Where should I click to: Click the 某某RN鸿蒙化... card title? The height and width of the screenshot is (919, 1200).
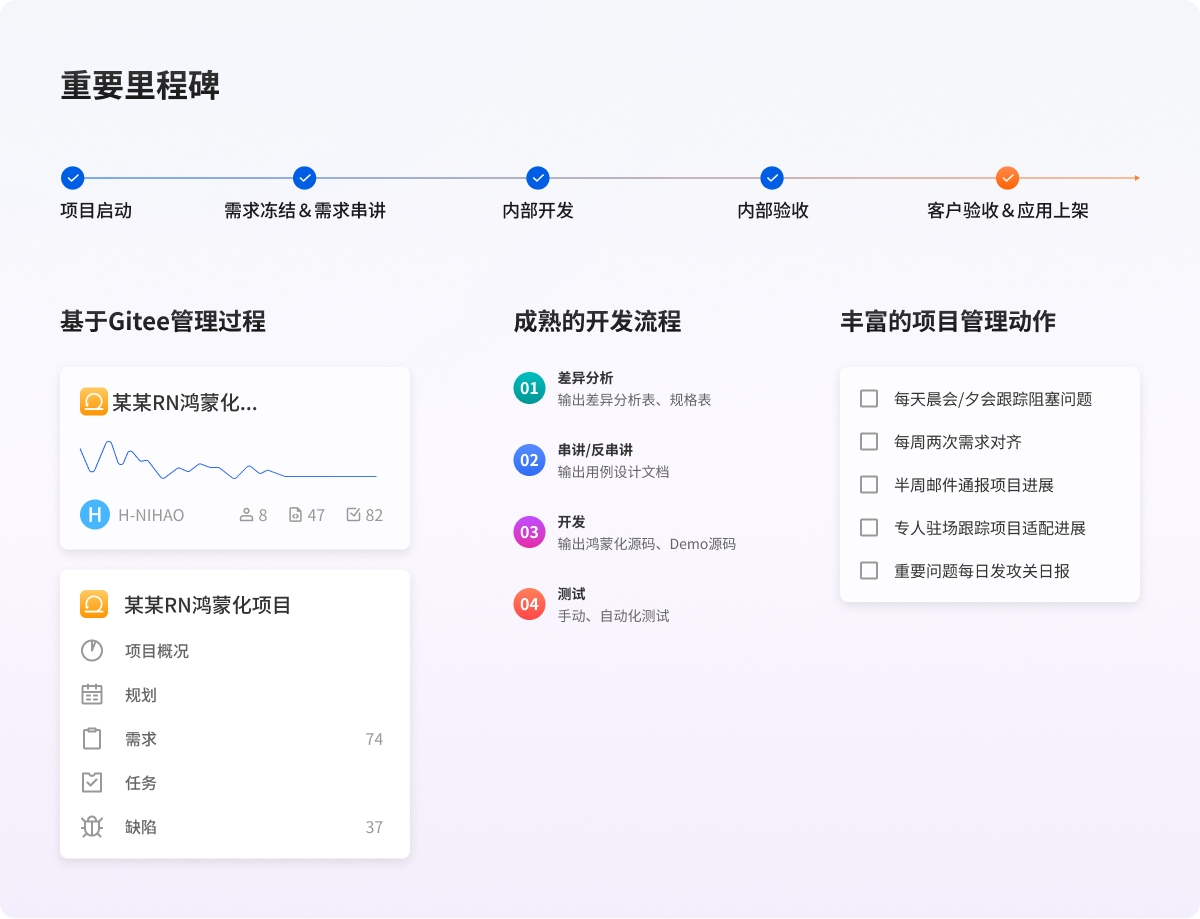click(184, 403)
